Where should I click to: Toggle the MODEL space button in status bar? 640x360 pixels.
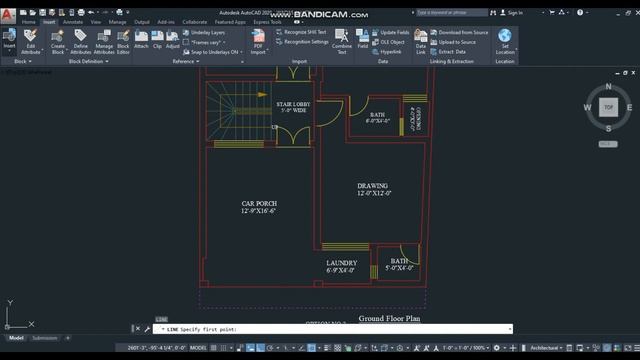click(x=198, y=348)
